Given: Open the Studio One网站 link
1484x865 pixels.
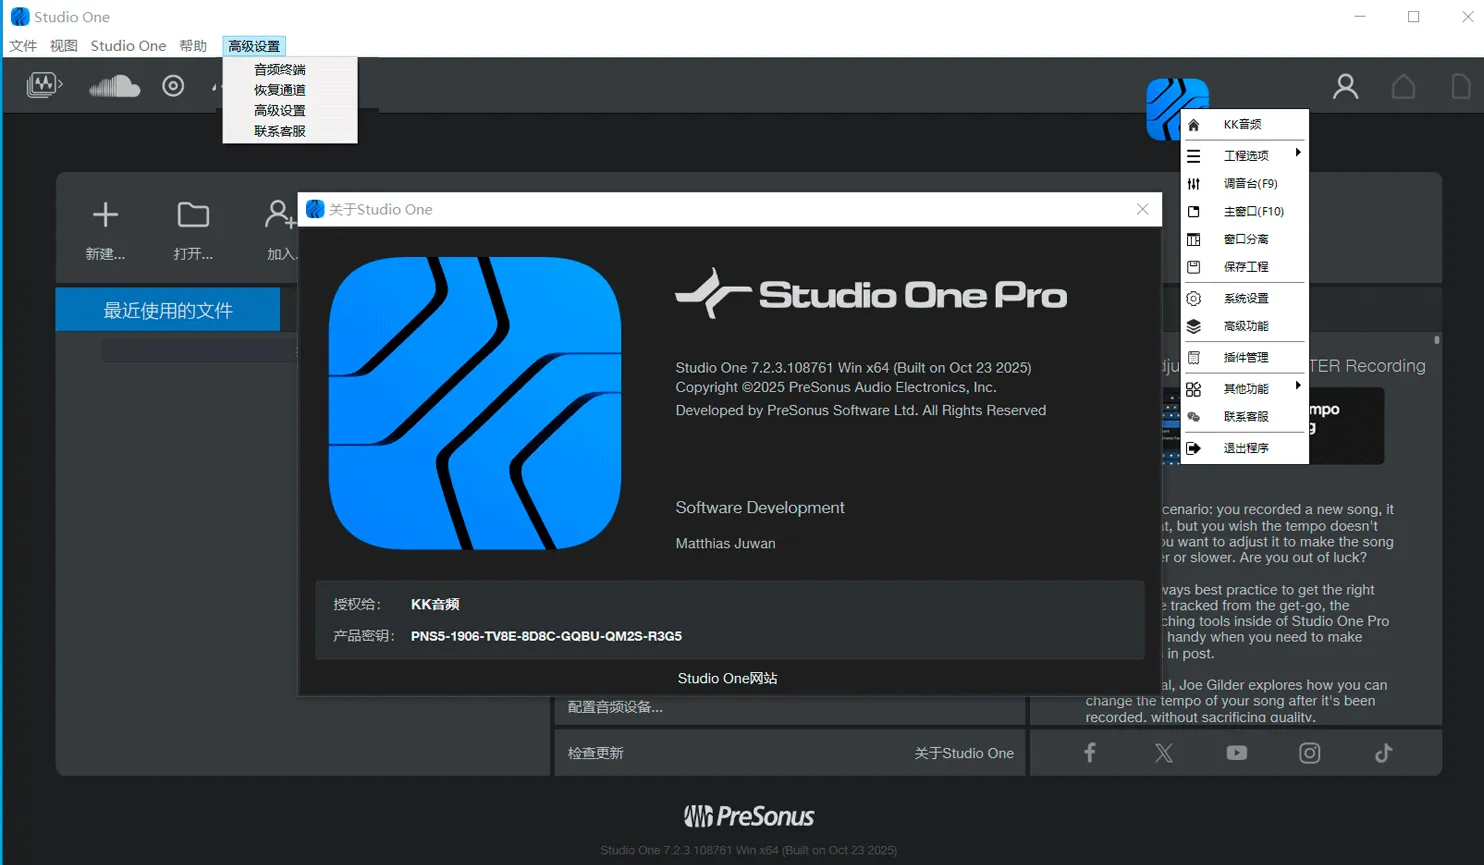Looking at the screenshot, I should coord(727,678).
